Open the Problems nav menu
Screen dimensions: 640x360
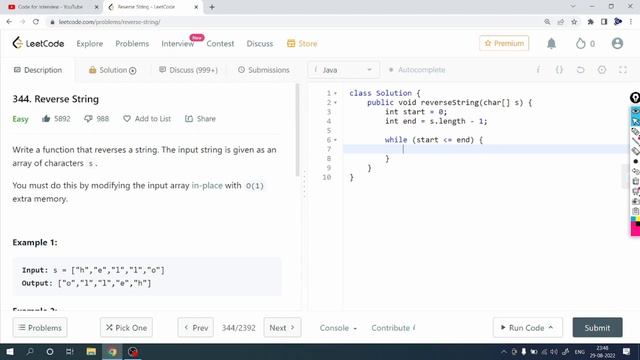[132, 43]
